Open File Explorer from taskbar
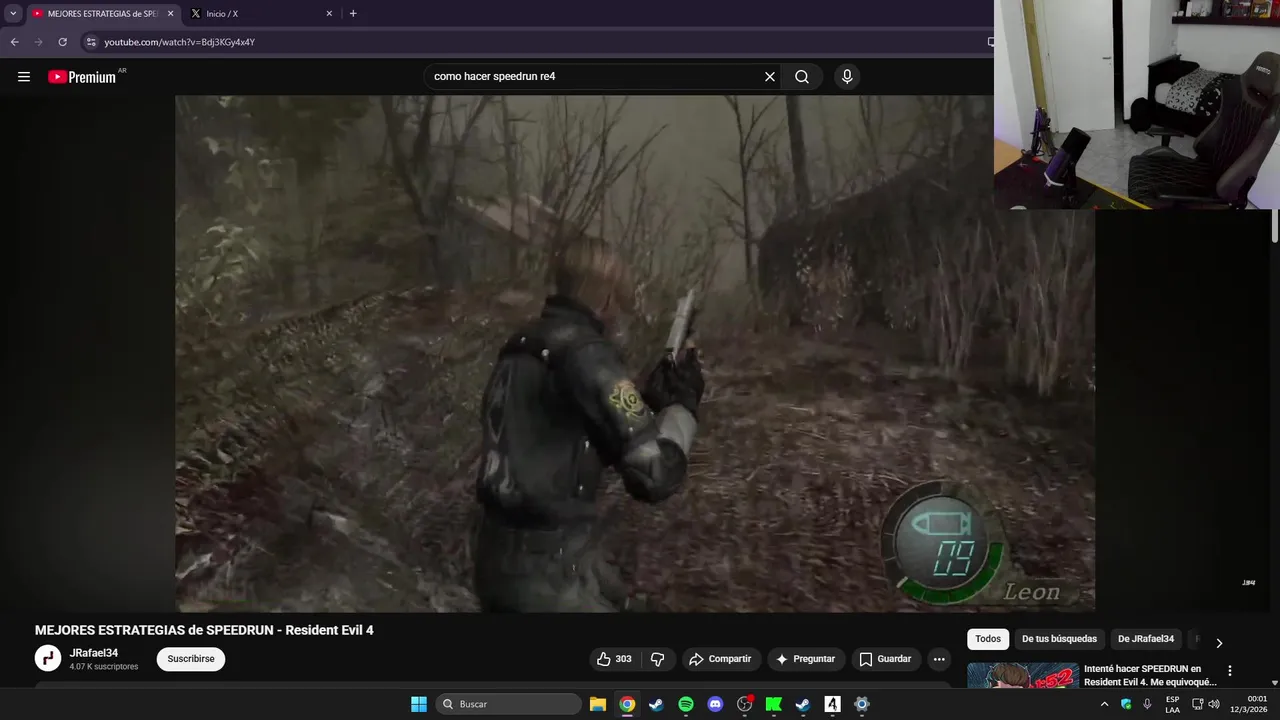The height and width of the screenshot is (720, 1280). [597, 704]
